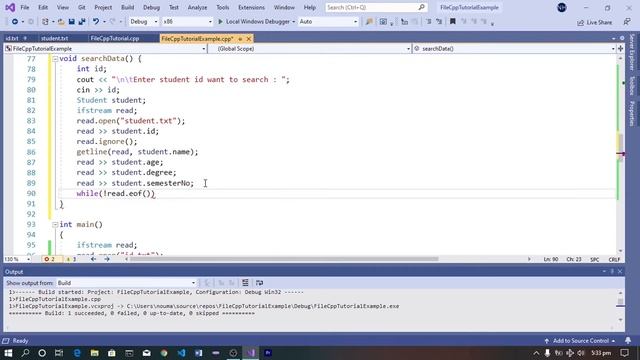Open the Window menu
The width and height of the screenshot is (640, 360).
tap(284, 7)
